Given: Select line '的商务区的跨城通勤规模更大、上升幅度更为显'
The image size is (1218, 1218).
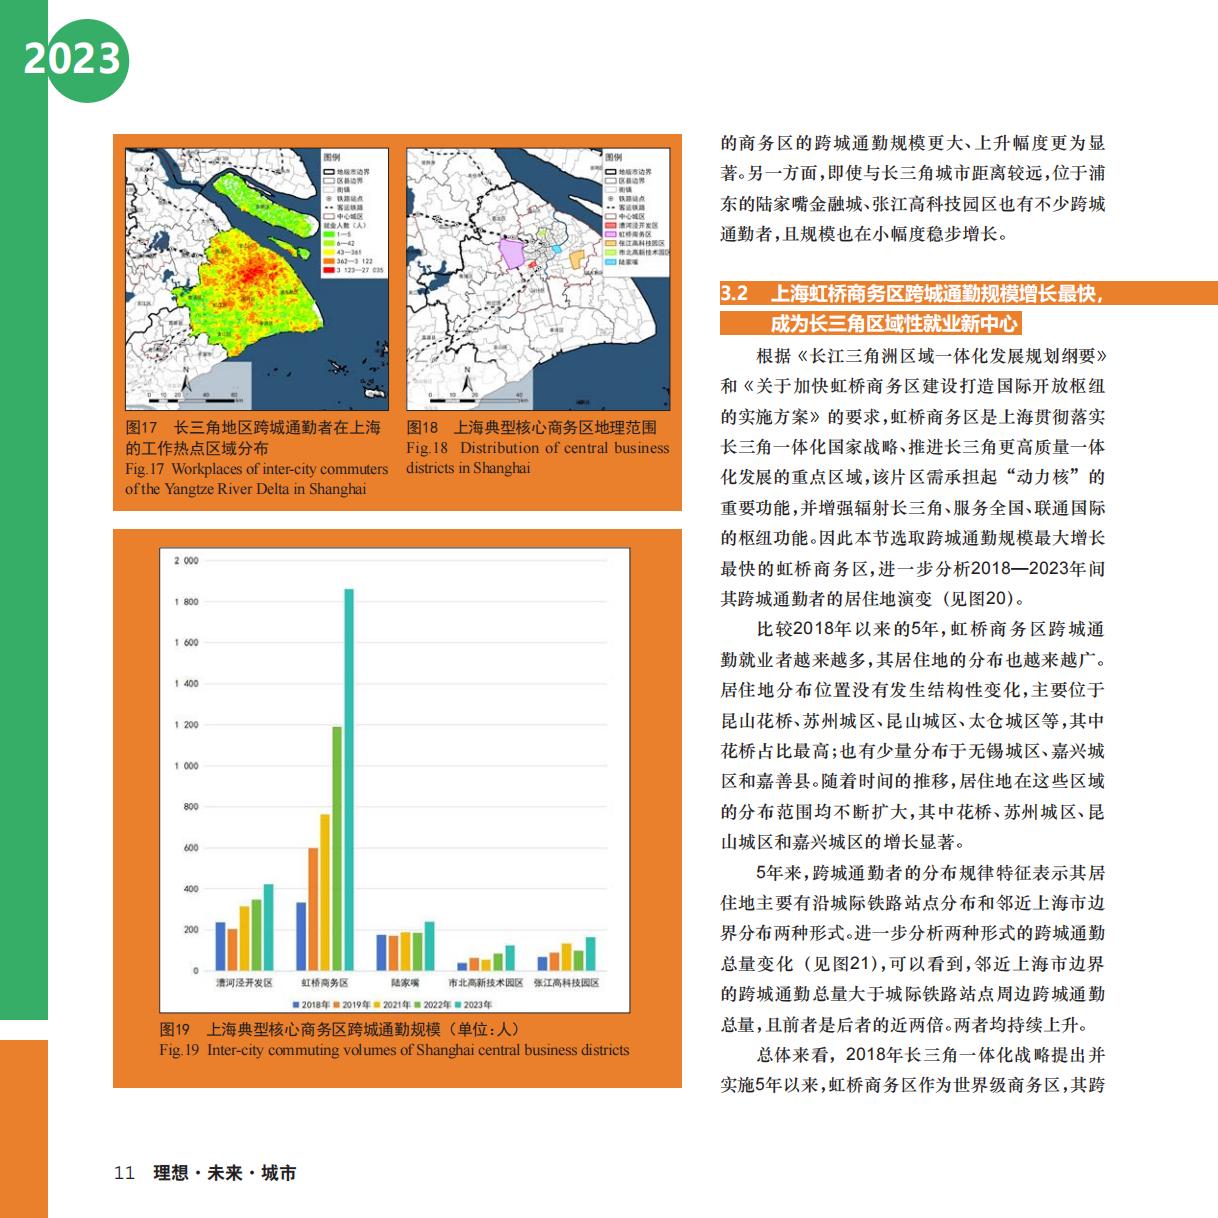Looking at the screenshot, I should [x=913, y=143].
